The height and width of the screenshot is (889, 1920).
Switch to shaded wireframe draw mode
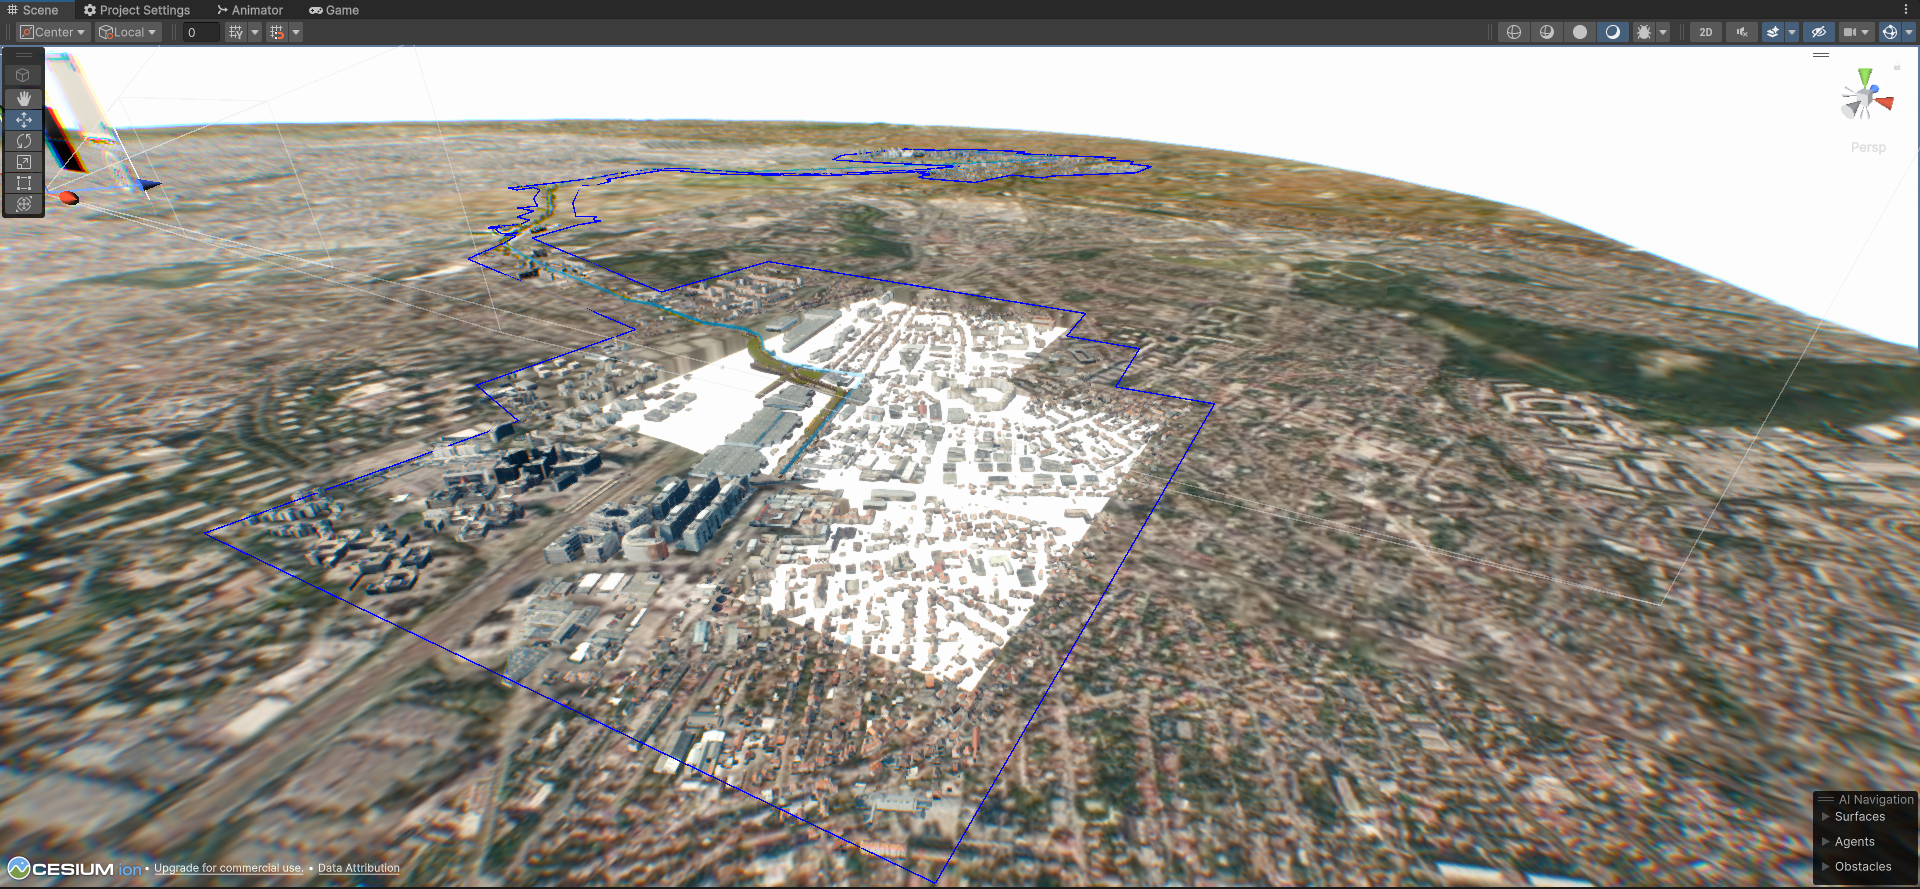tap(1547, 32)
